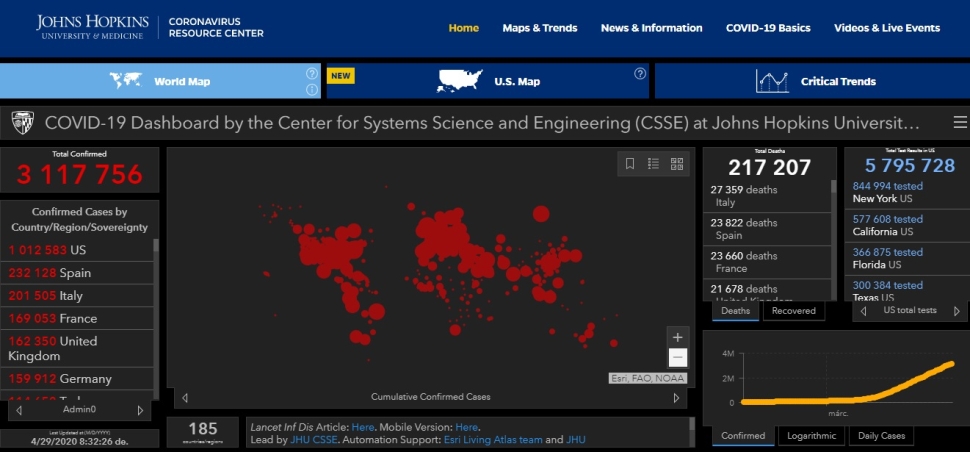This screenshot has width=970, height=452.
Task: Show previous map layer using left arrow under map
Action: (x=184, y=398)
